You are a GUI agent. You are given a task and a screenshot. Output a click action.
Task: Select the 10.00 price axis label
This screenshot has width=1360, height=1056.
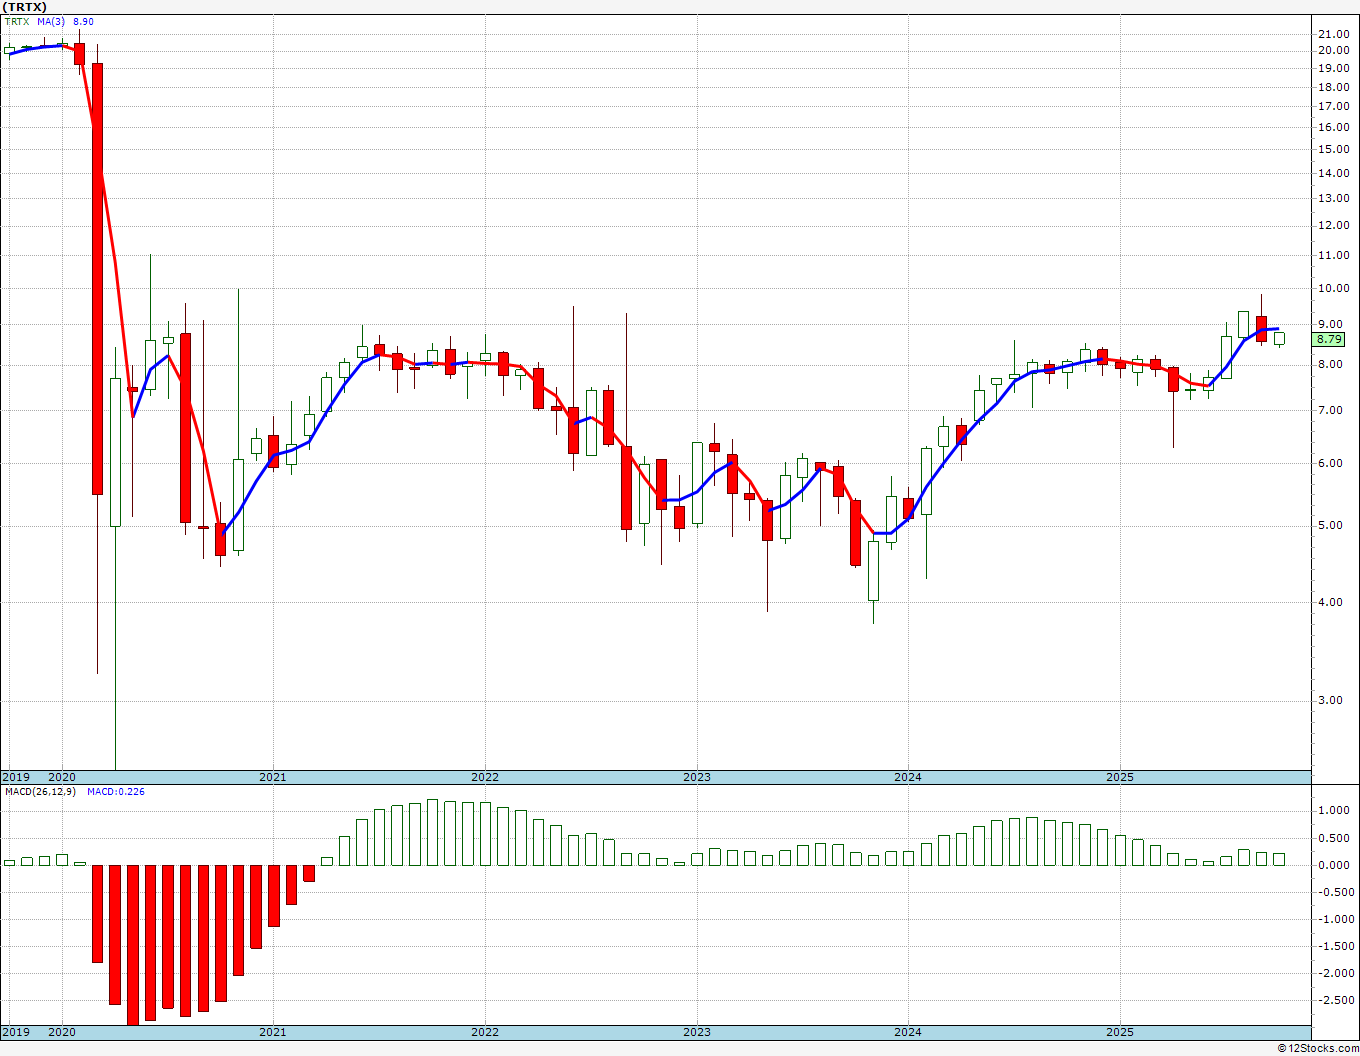point(1334,288)
